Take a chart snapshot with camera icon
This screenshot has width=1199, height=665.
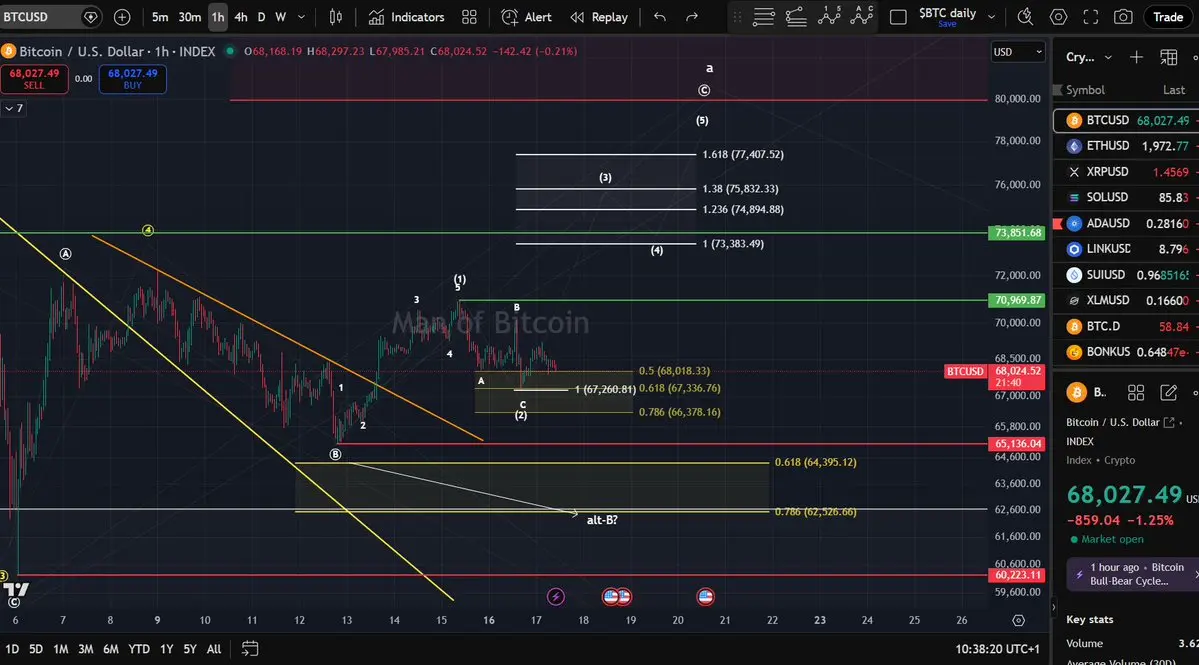click(1123, 17)
